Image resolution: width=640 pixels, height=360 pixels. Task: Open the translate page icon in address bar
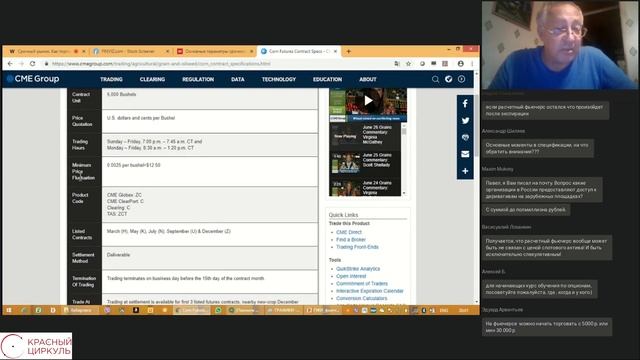(x=397, y=64)
